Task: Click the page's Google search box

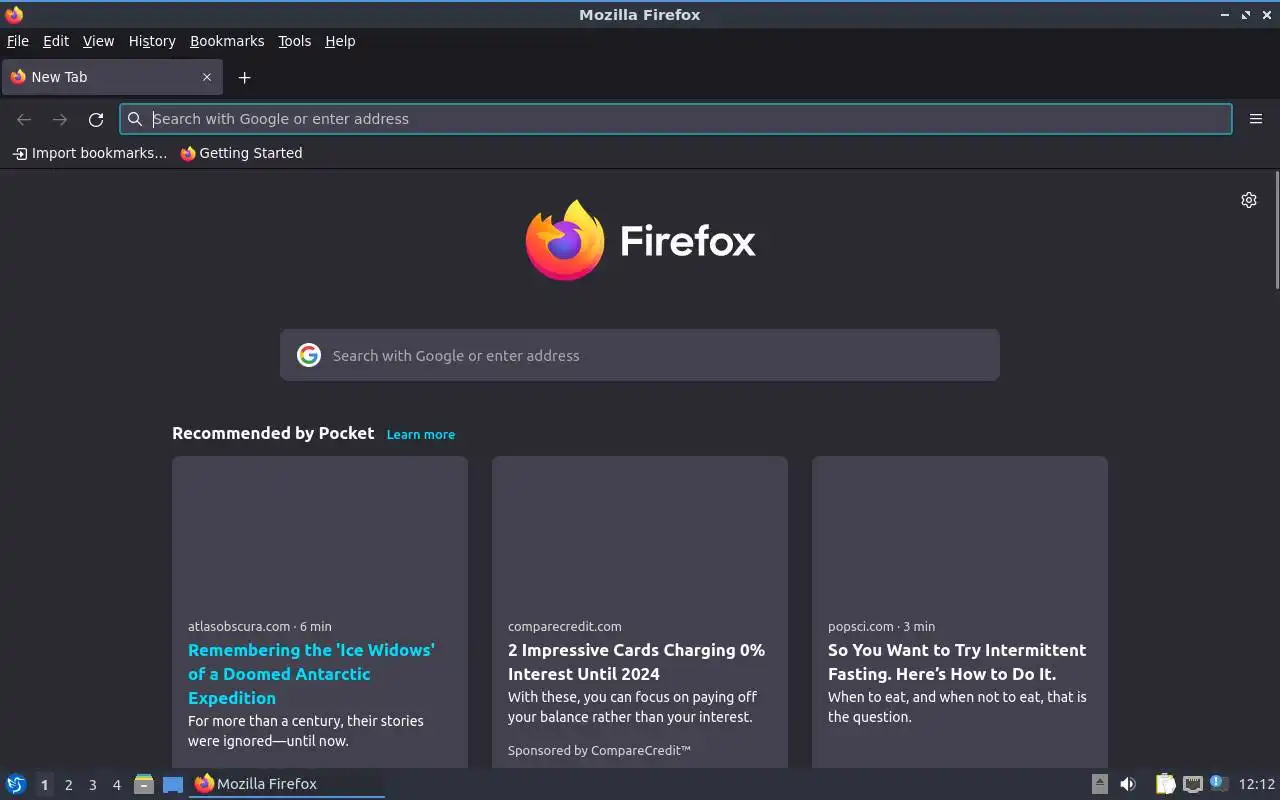Action: (x=640, y=355)
